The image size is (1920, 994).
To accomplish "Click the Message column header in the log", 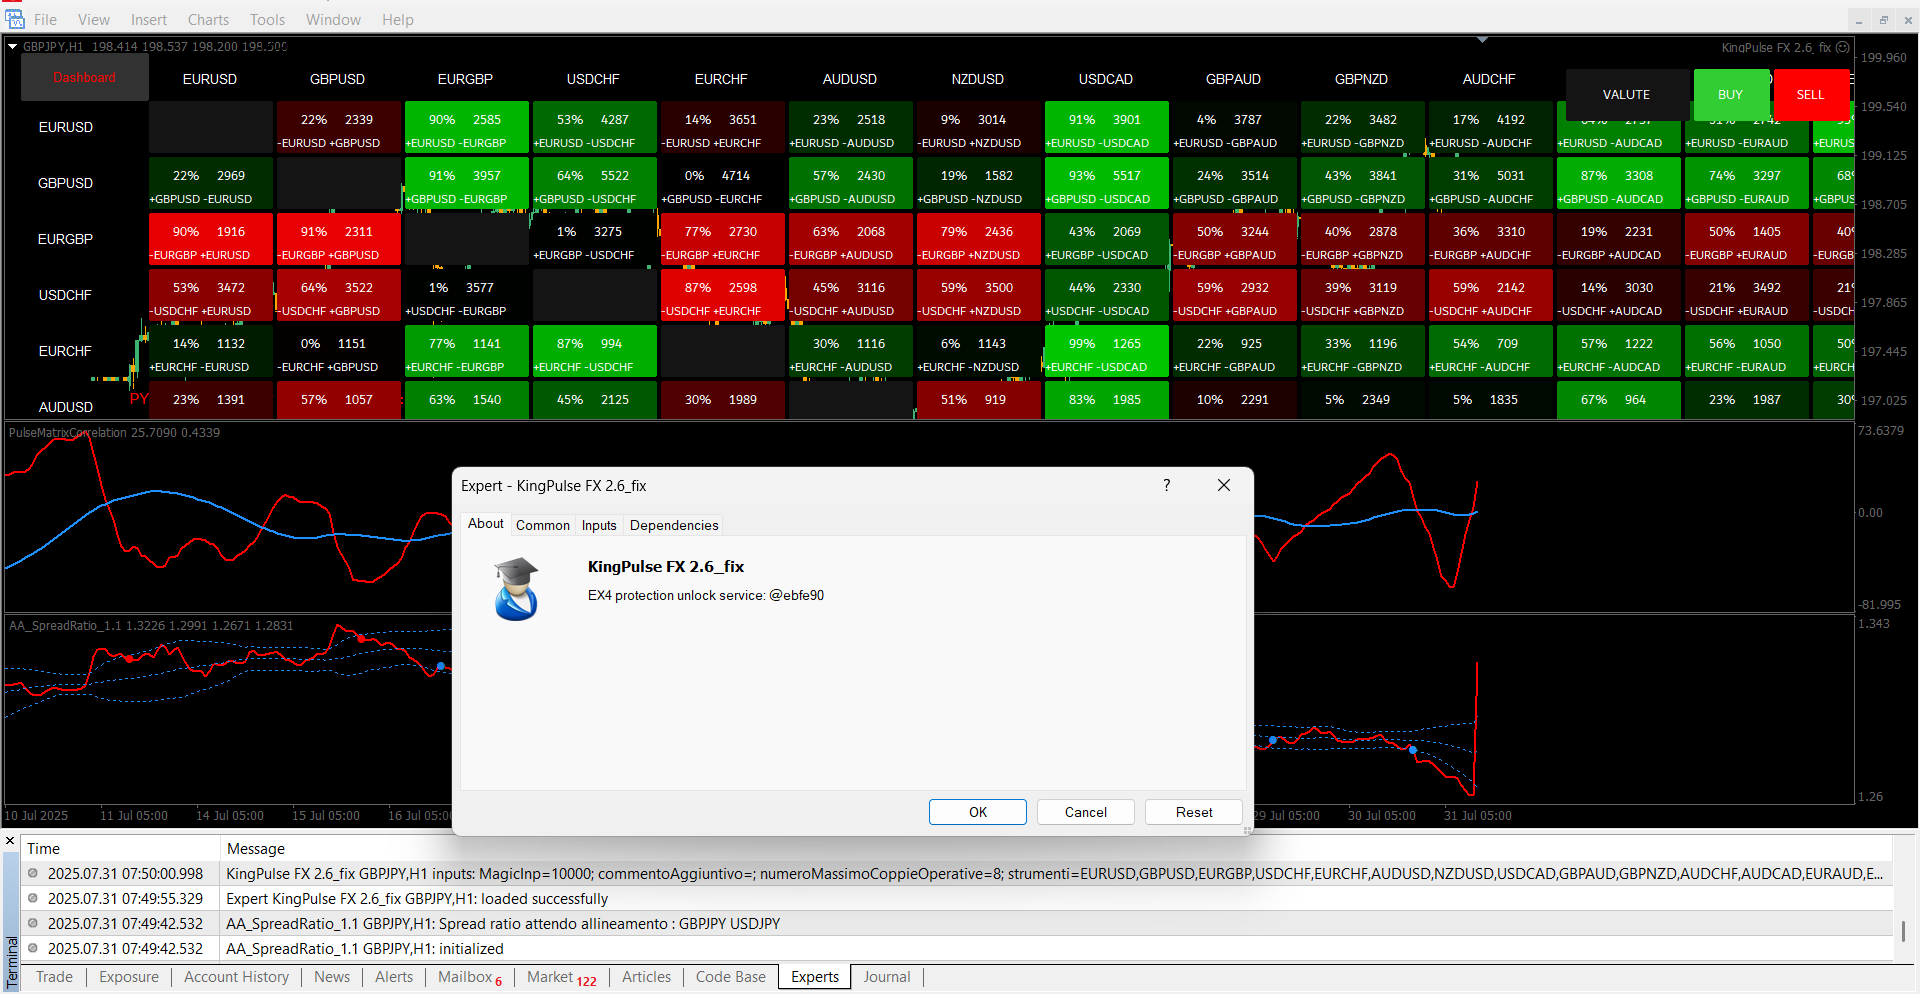I will click(1057, 848).
